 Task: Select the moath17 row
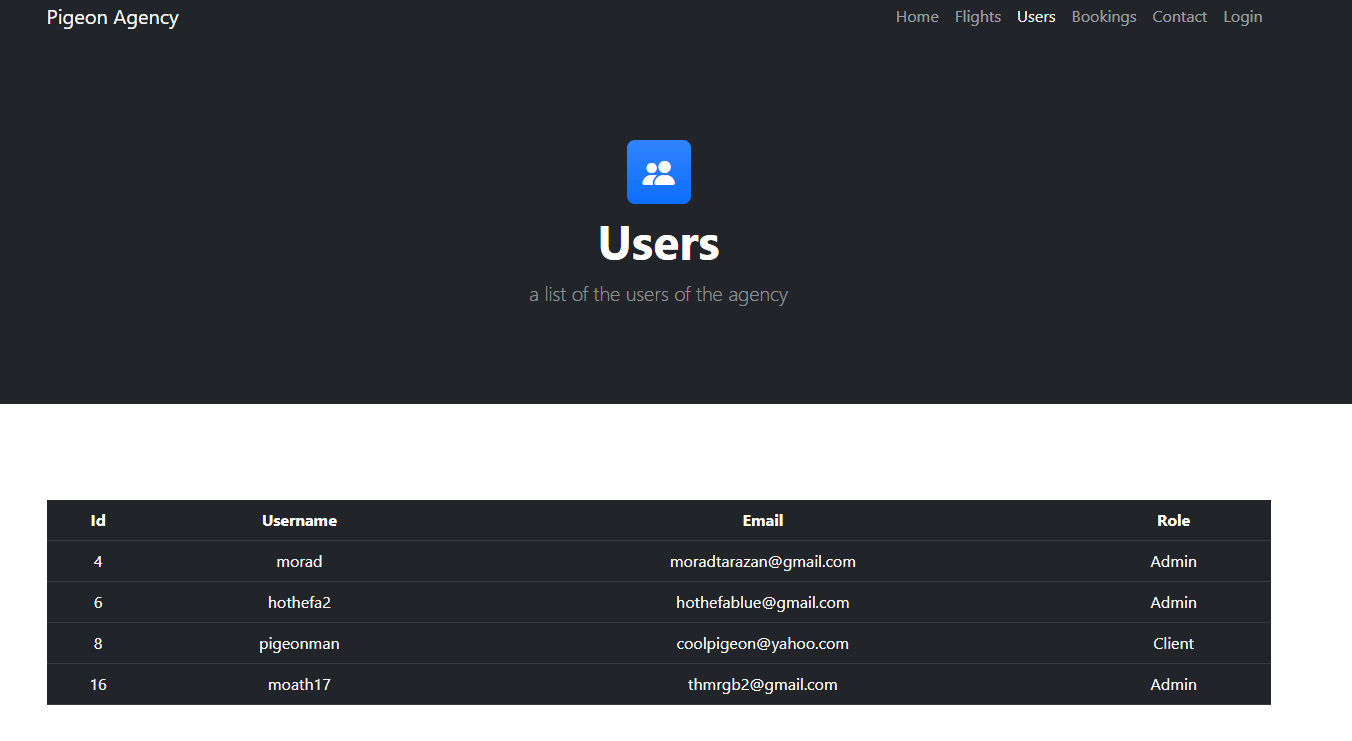(x=299, y=684)
